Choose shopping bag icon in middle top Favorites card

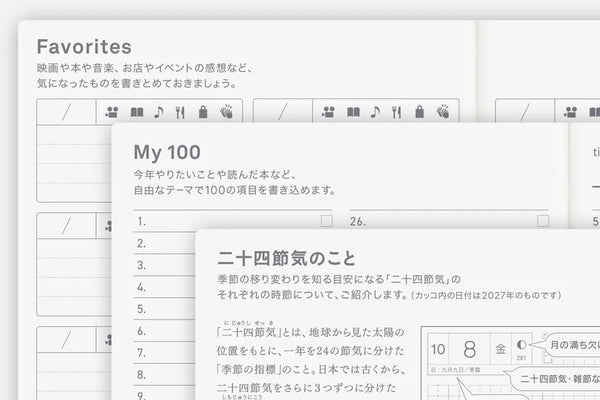420,112
